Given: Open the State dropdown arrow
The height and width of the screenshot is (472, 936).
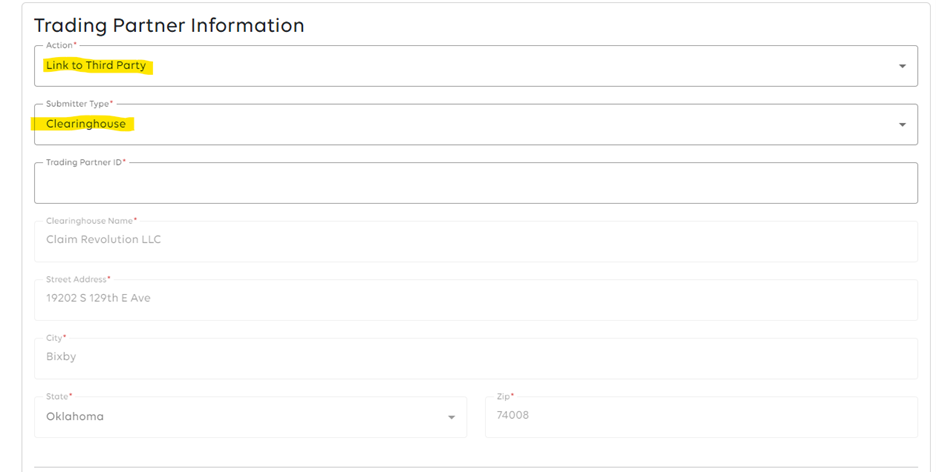Looking at the screenshot, I should 451,417.
